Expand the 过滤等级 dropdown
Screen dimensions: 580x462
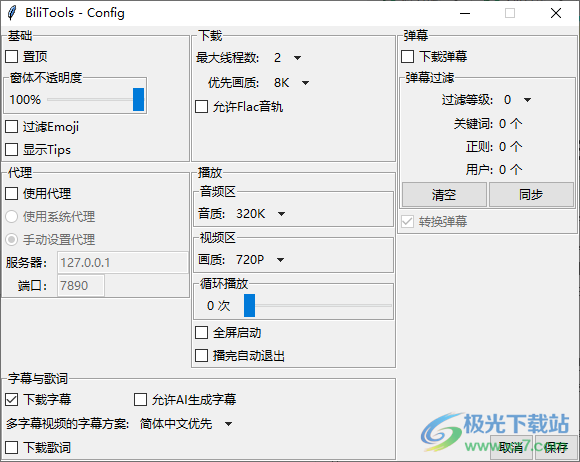(x=517, y=100)
